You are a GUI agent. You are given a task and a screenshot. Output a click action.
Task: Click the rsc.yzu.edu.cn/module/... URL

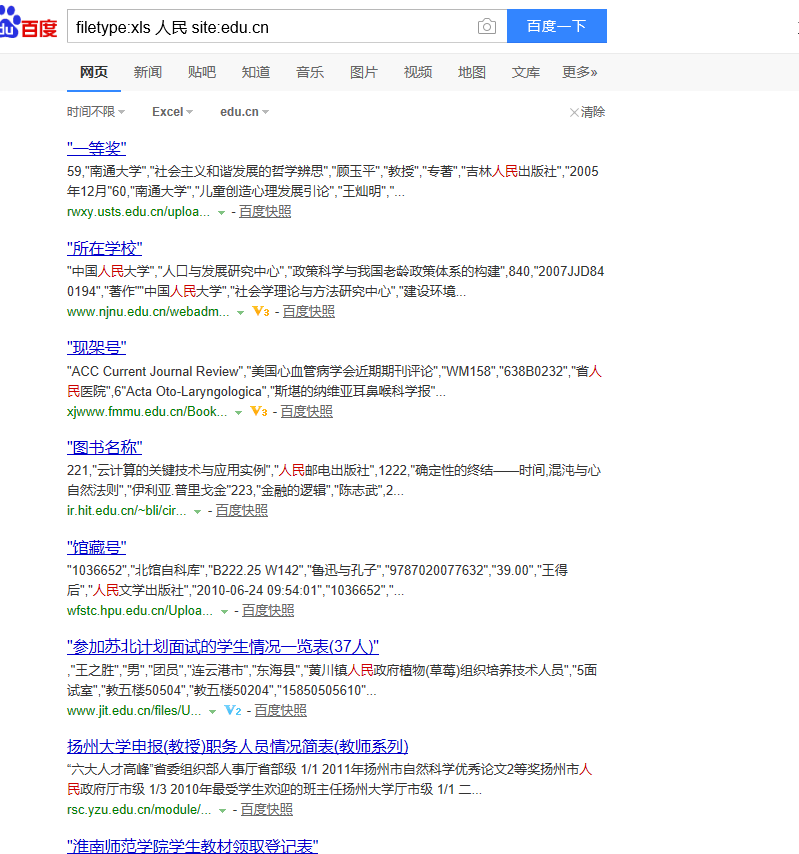pyautogui.click(x=139, y=810)
